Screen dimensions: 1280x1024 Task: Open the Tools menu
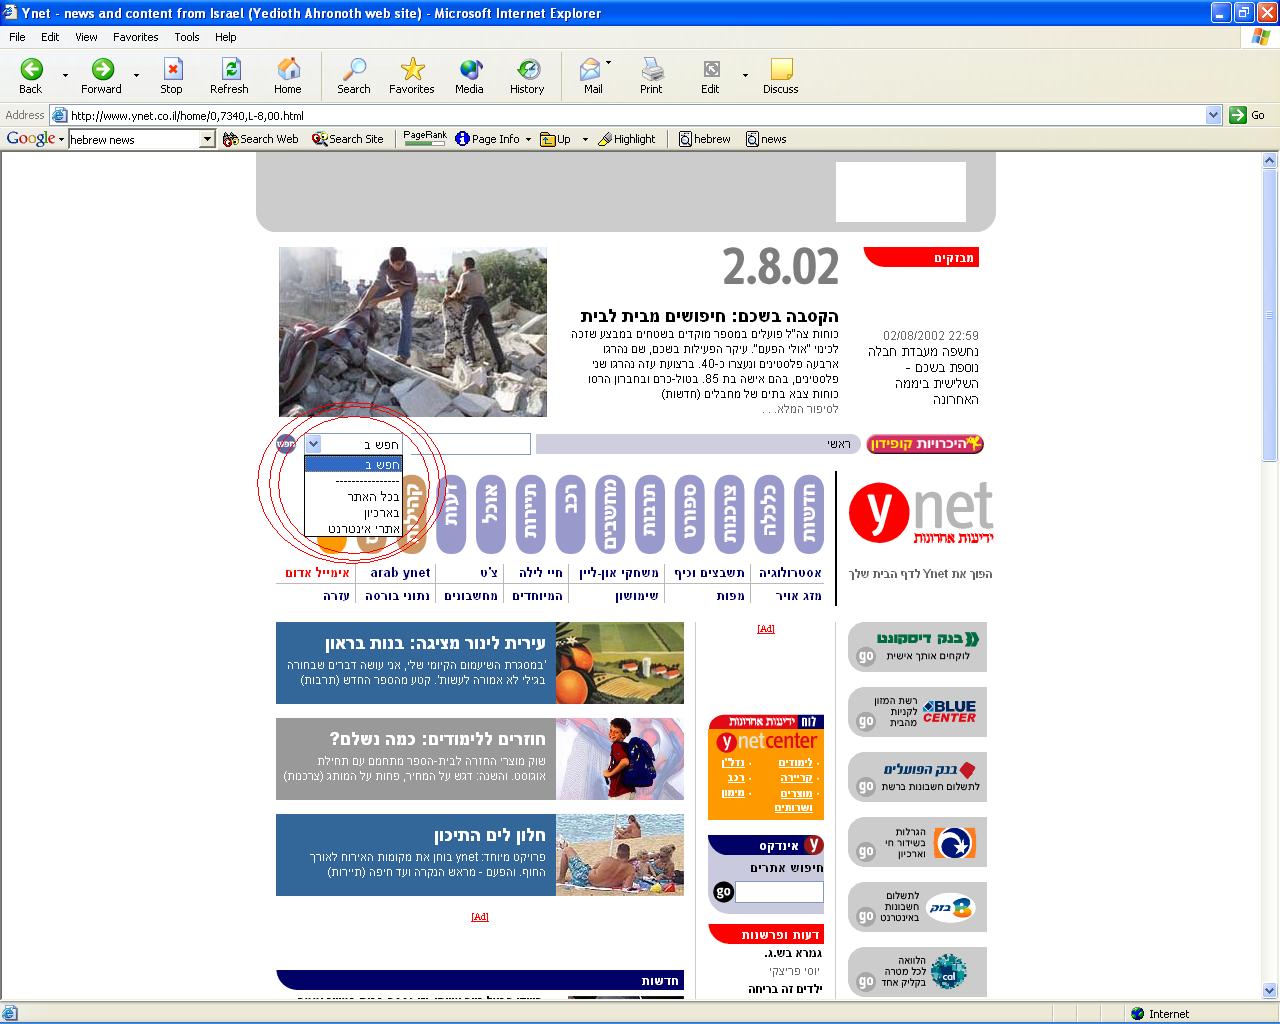[187, 37]
